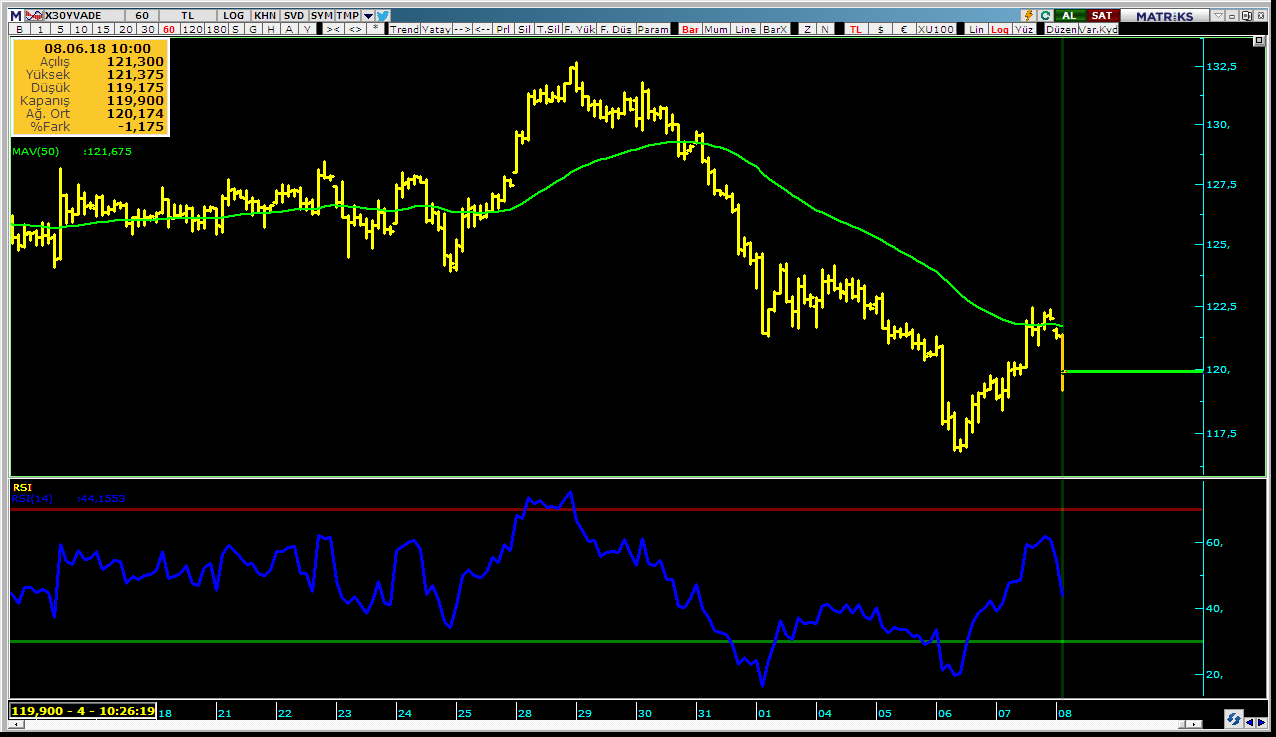
Task: Open the chart symbol icon beside X30YVADE
Action: tap(34, 16)
